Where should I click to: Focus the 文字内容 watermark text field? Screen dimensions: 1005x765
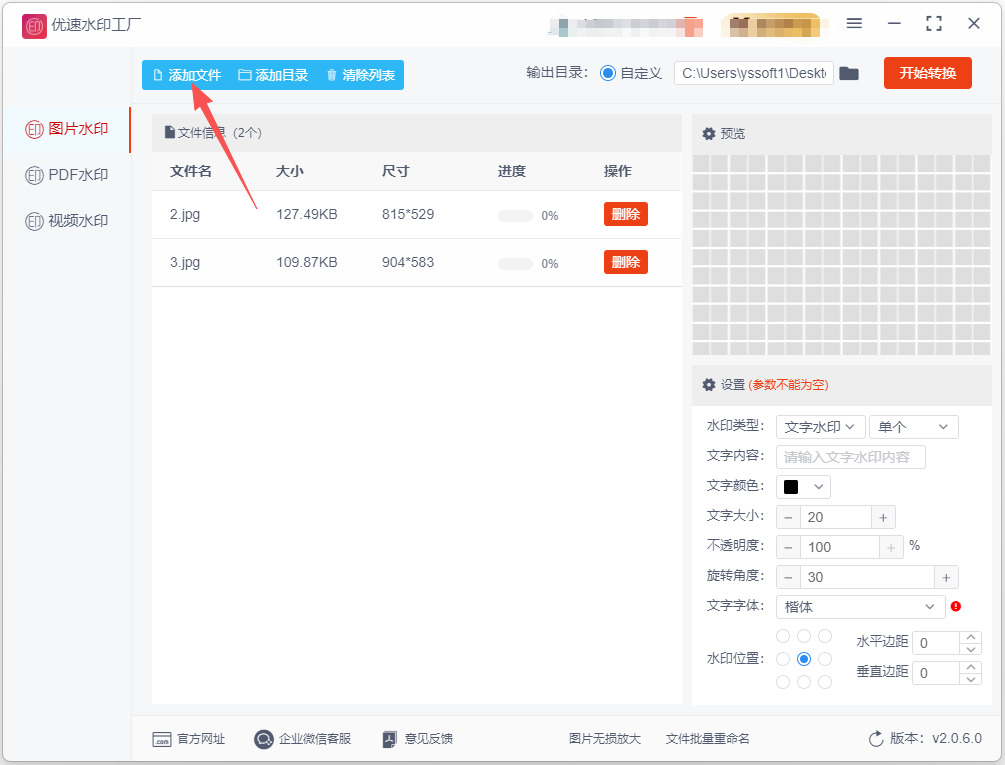[x=851, y=457]
